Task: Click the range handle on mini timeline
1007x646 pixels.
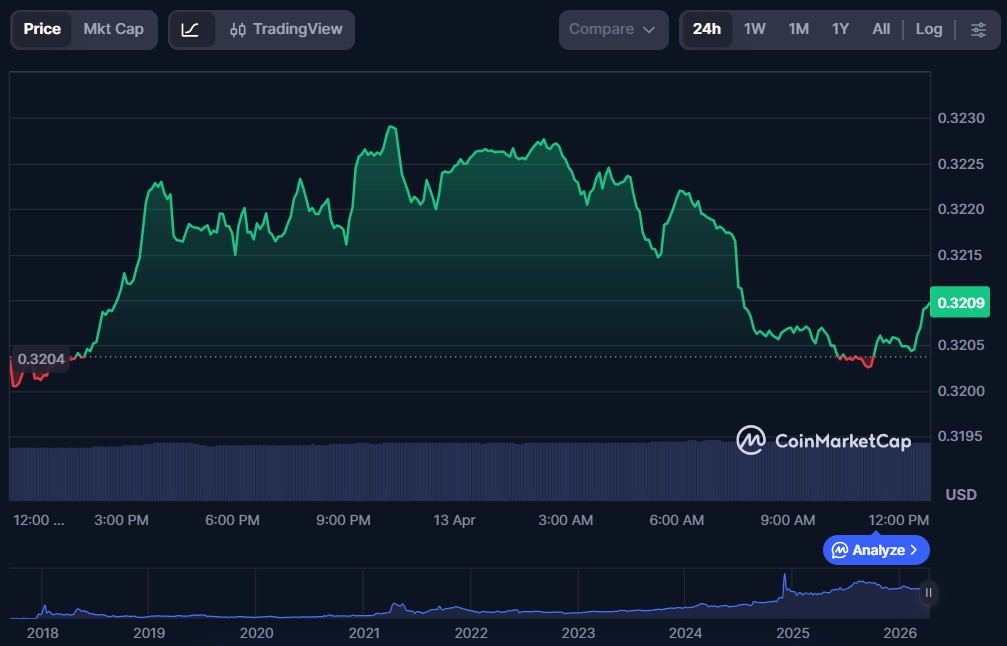Action: (x=928, y=593)
